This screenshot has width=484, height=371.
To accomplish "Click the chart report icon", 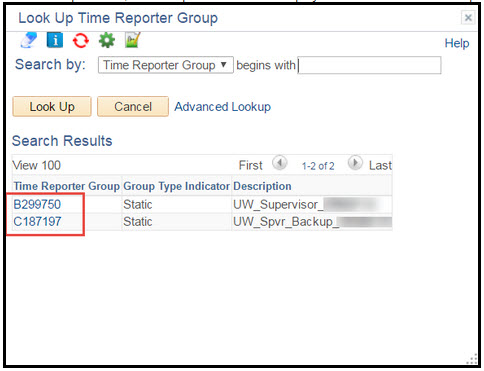I will pos(133,40).
